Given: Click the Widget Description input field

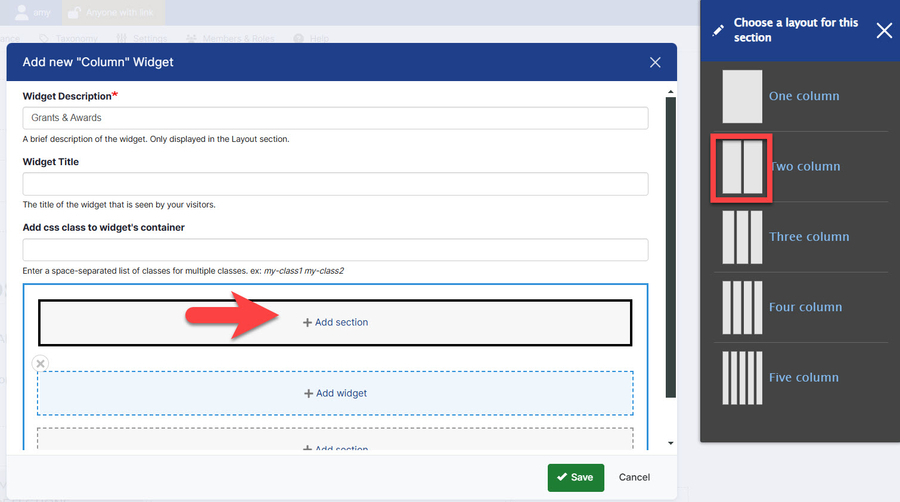Looking at the screenshot, I should (x=335, y=118).
